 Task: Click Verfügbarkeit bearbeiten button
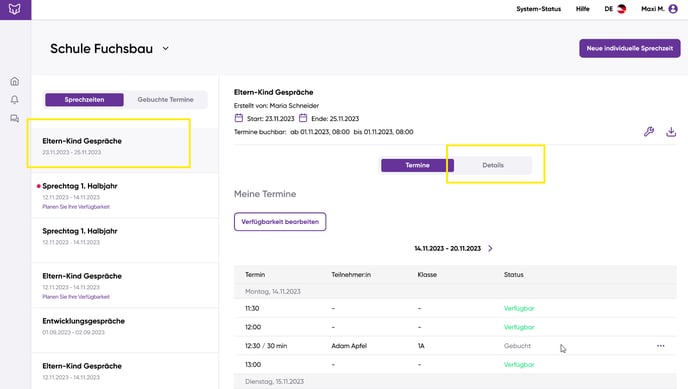coord(280,221)
